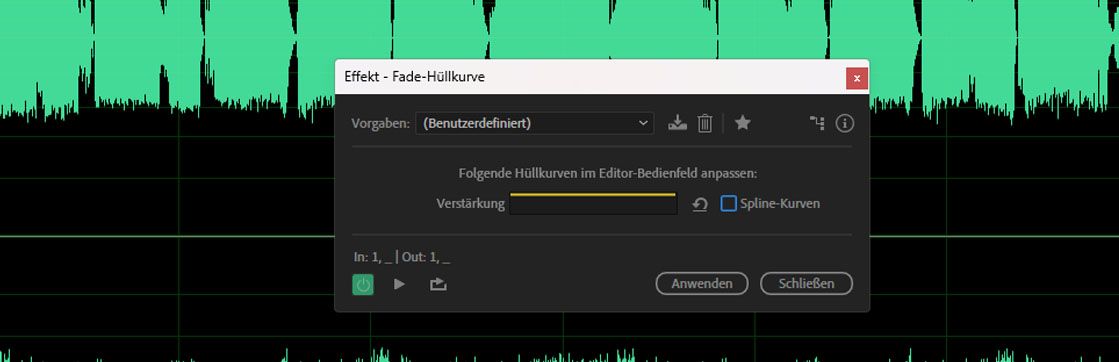1119x362 pixels.
Task: Open the effect info icon
Action: (844, 123)
